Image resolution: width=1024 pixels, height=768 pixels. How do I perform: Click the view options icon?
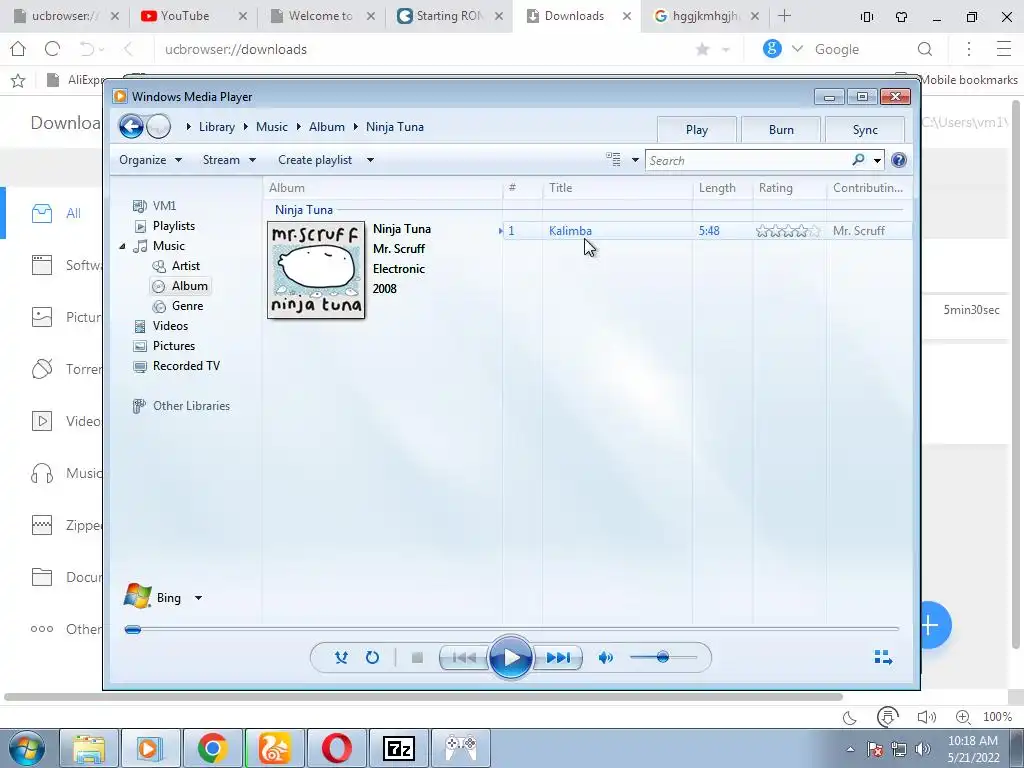coord(613,159)
